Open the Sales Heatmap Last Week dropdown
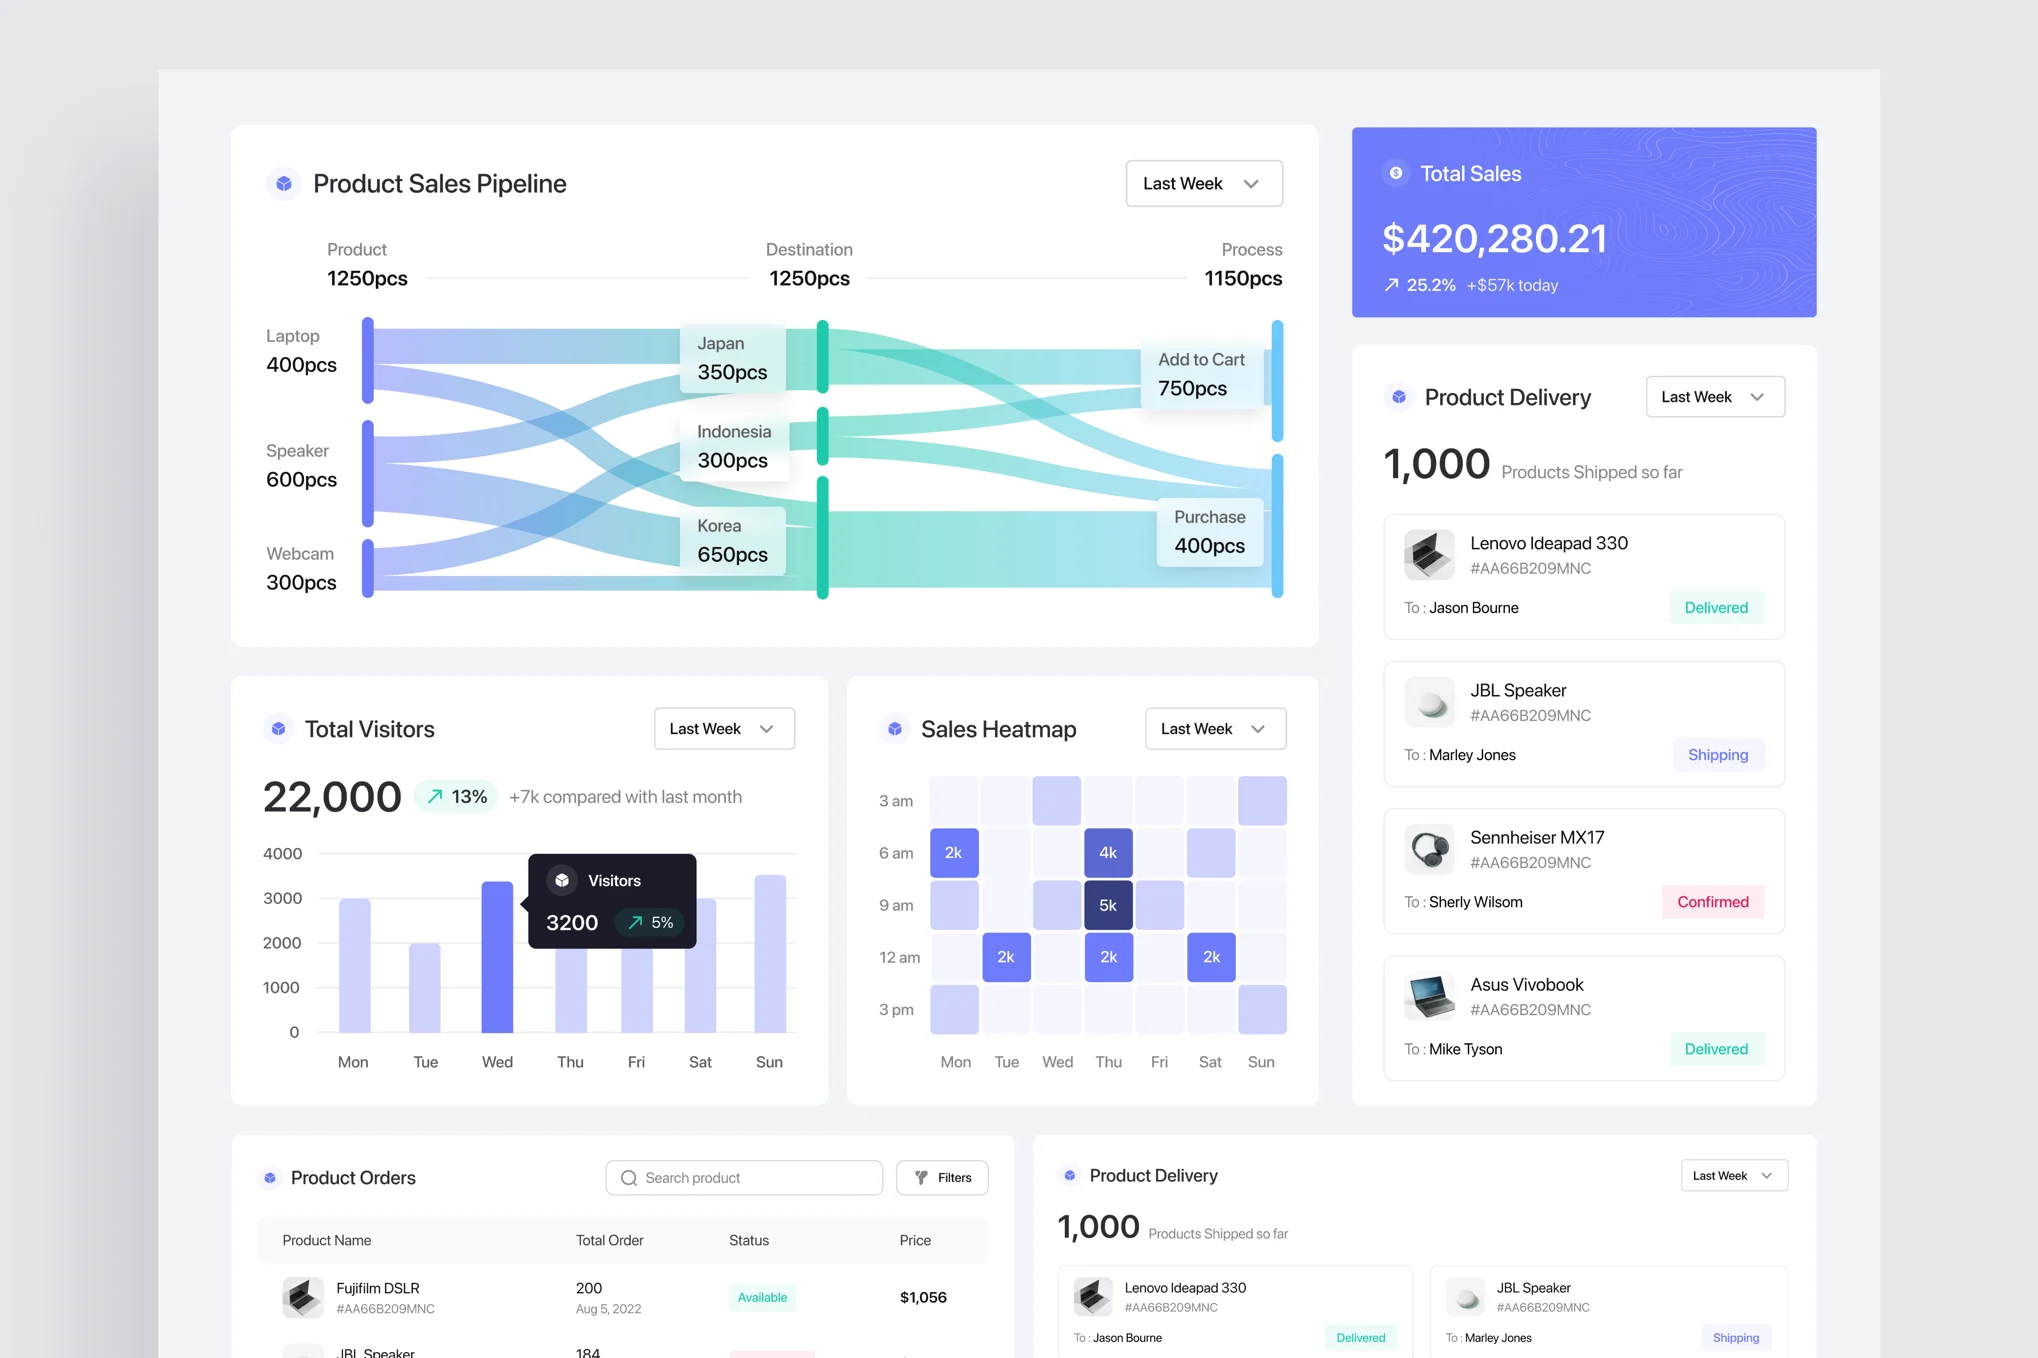 tap(1214, 729)
